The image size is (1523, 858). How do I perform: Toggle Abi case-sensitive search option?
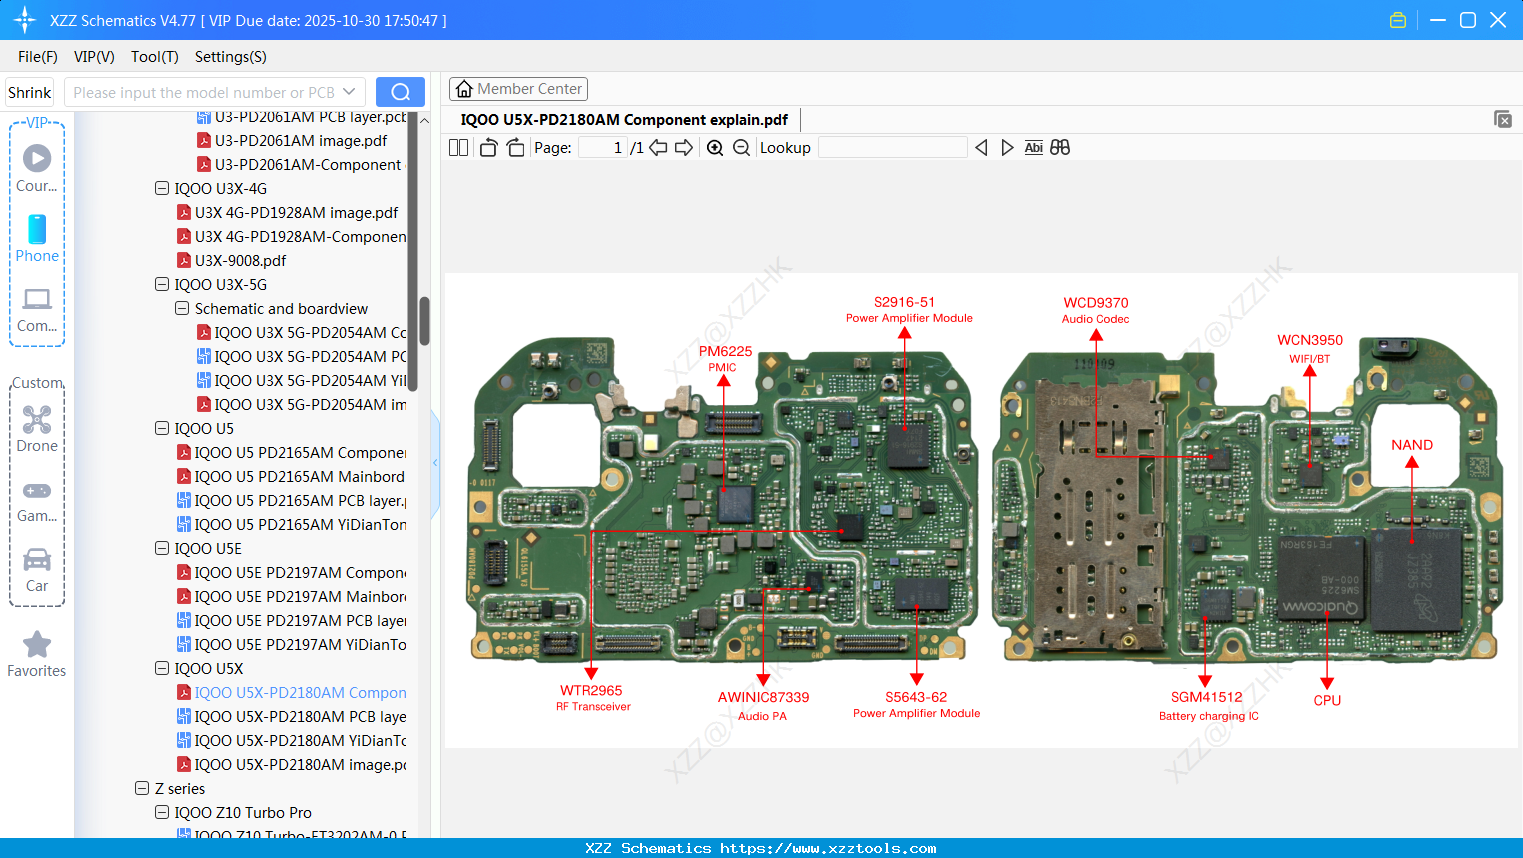tap(1033, 147)
